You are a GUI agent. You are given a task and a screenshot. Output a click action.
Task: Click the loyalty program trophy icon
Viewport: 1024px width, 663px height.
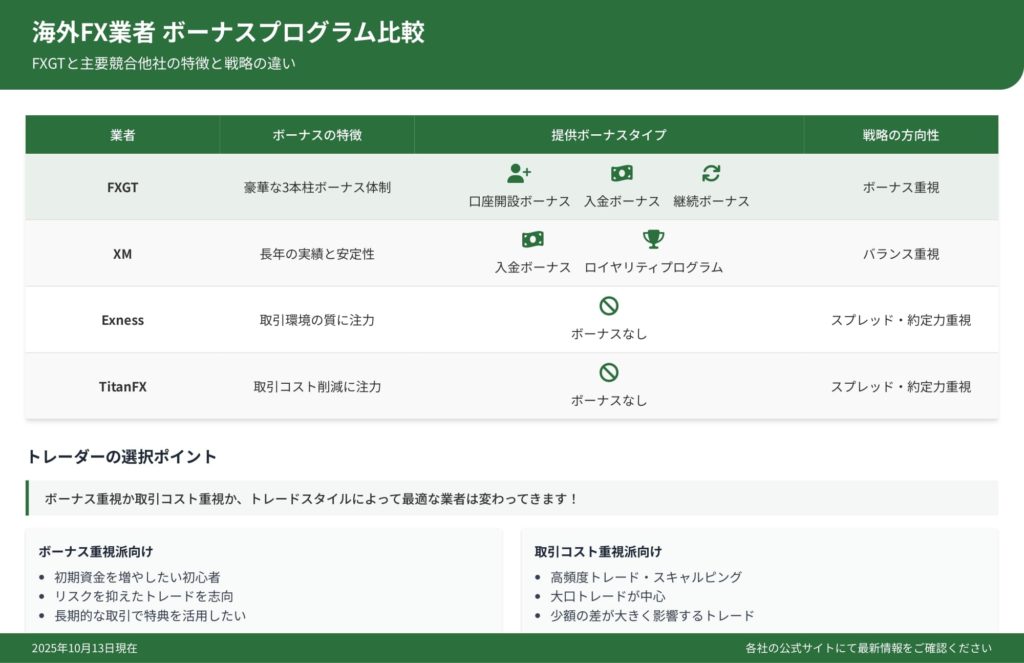(x=653, y=240)
